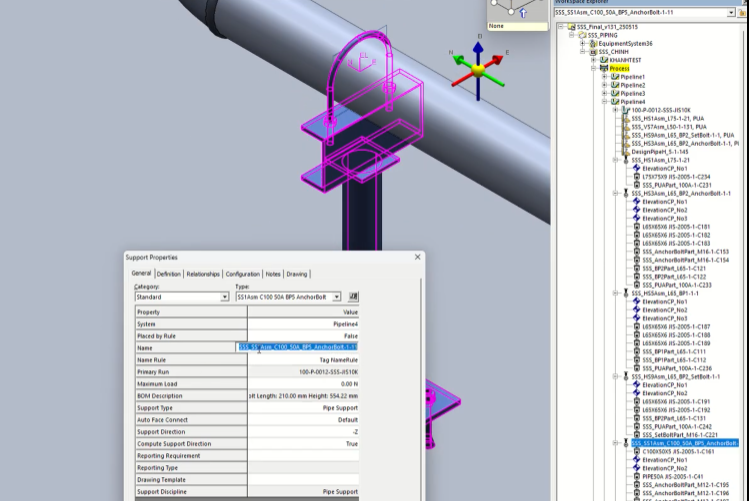Click the SSS_PIPING folder icon
Viewport: 749px width, 501px height.
click(582, 35)
